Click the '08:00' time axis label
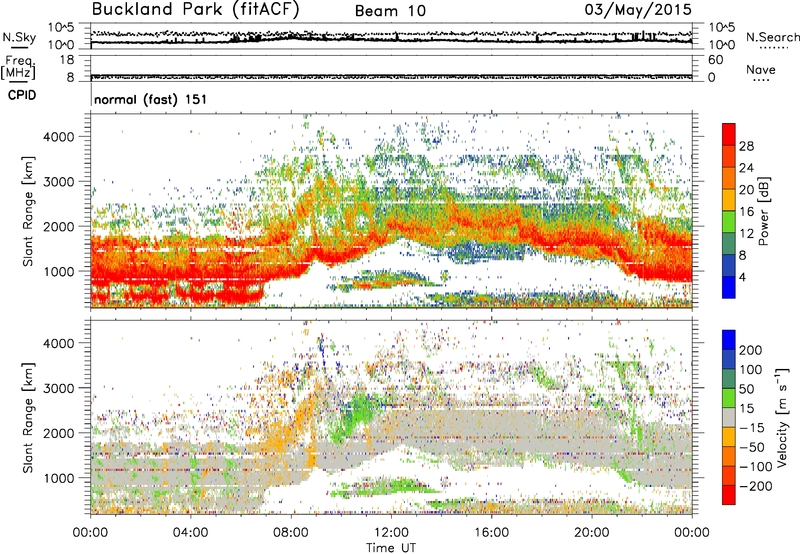This screenshot has width=800, height=554. 291,533
